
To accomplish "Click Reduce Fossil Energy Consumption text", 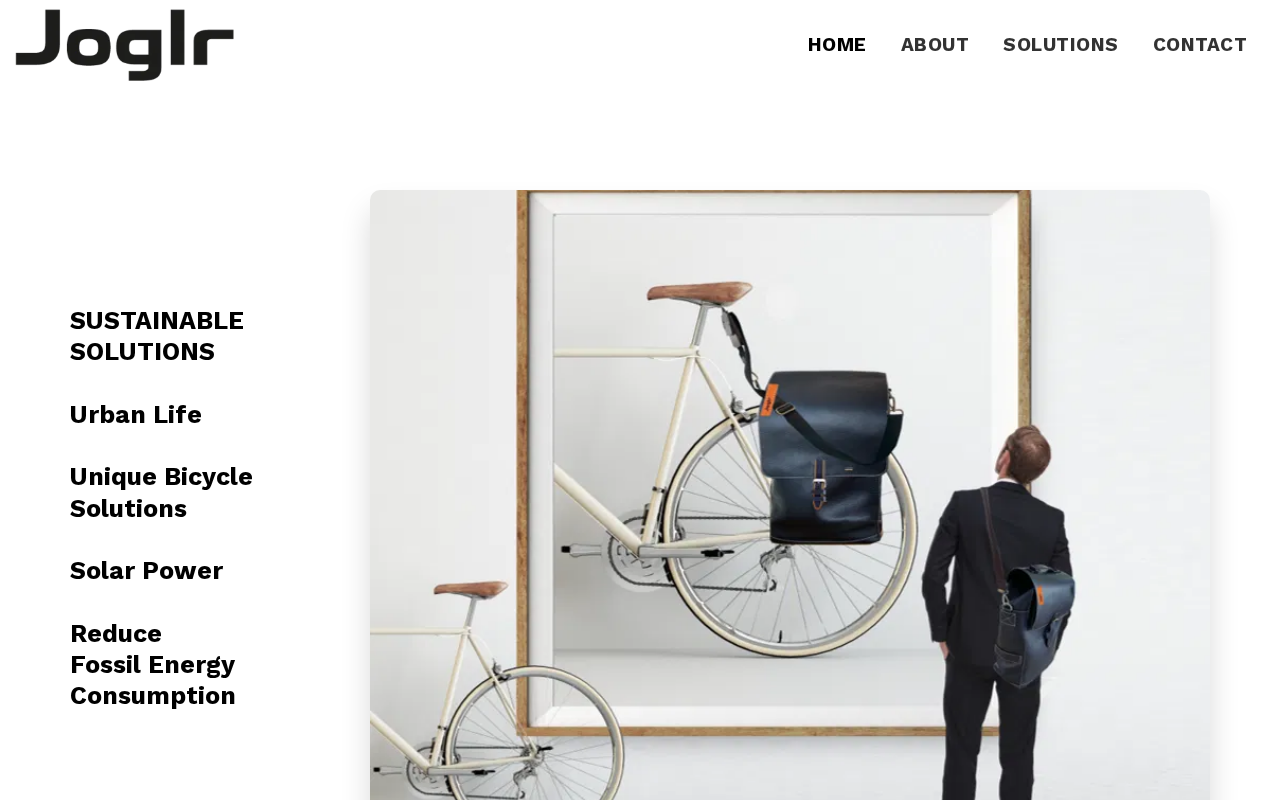I will click(x=153, y=664).
